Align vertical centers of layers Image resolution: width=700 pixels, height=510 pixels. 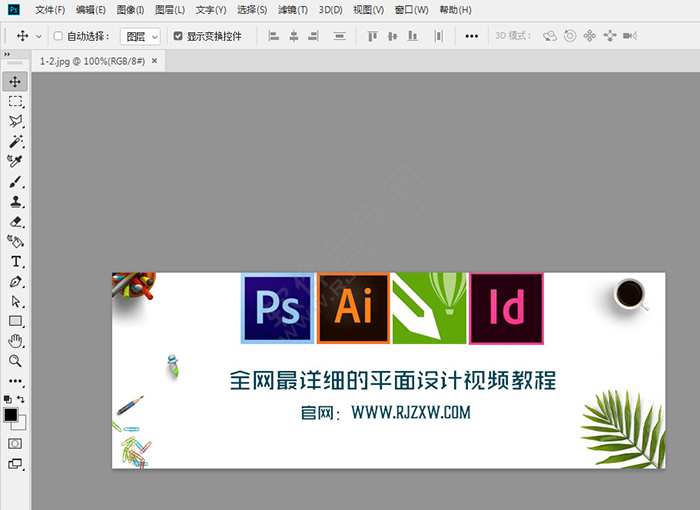point(392,36)
